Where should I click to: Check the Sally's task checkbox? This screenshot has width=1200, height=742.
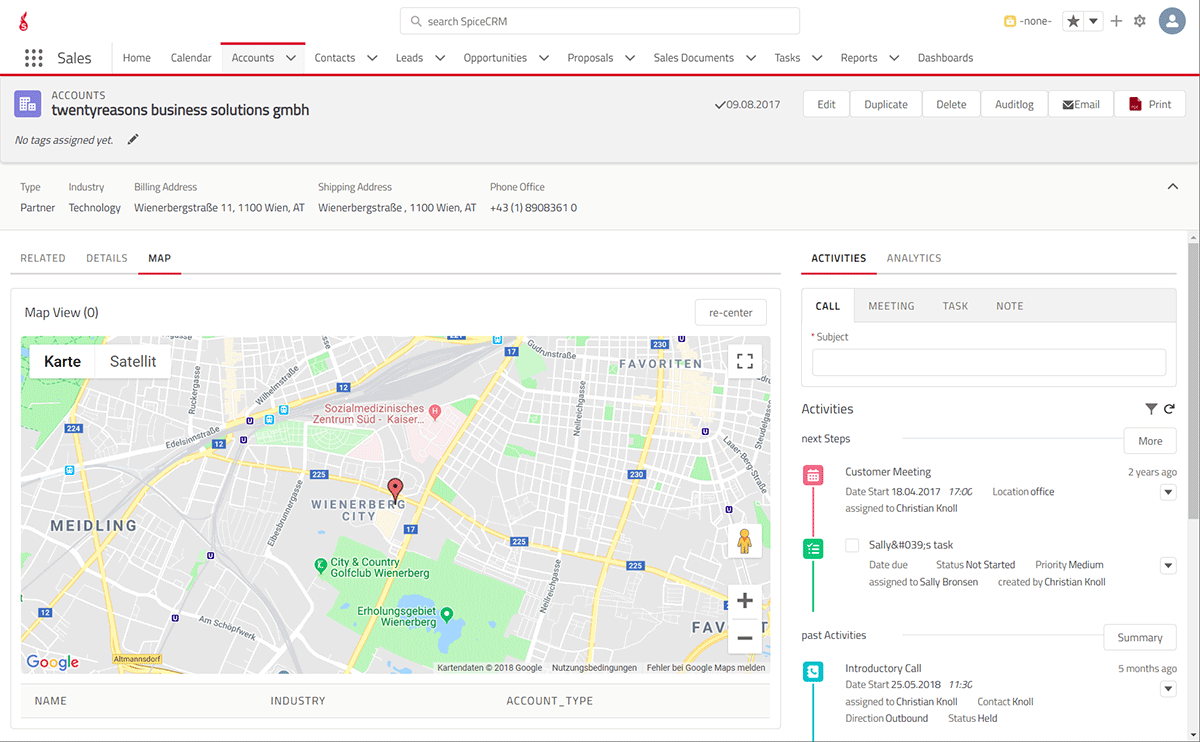[x=852, y=545]
